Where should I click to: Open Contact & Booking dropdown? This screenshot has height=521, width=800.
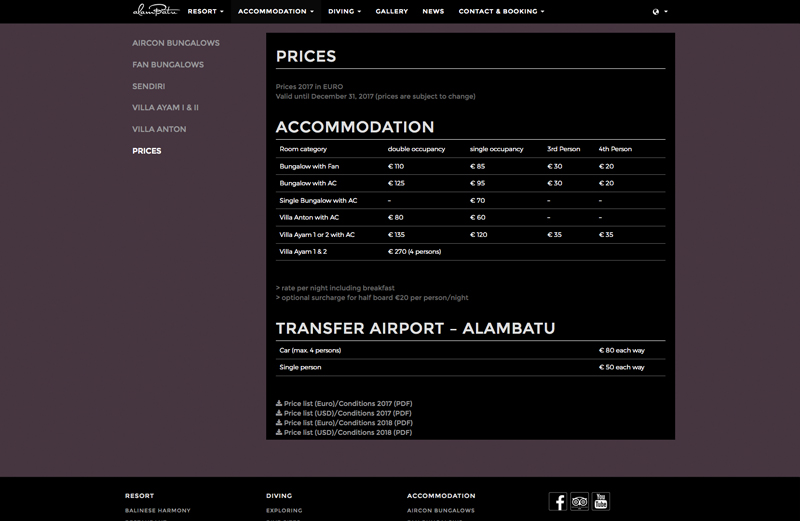click(x=501, y=11)
